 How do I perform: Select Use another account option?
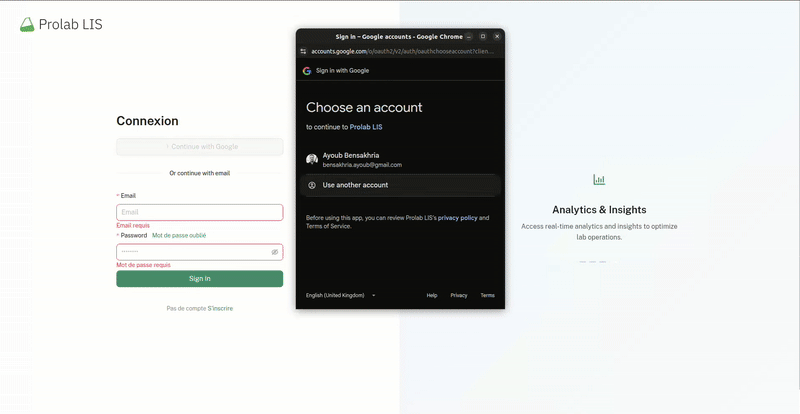click(400, 185)
